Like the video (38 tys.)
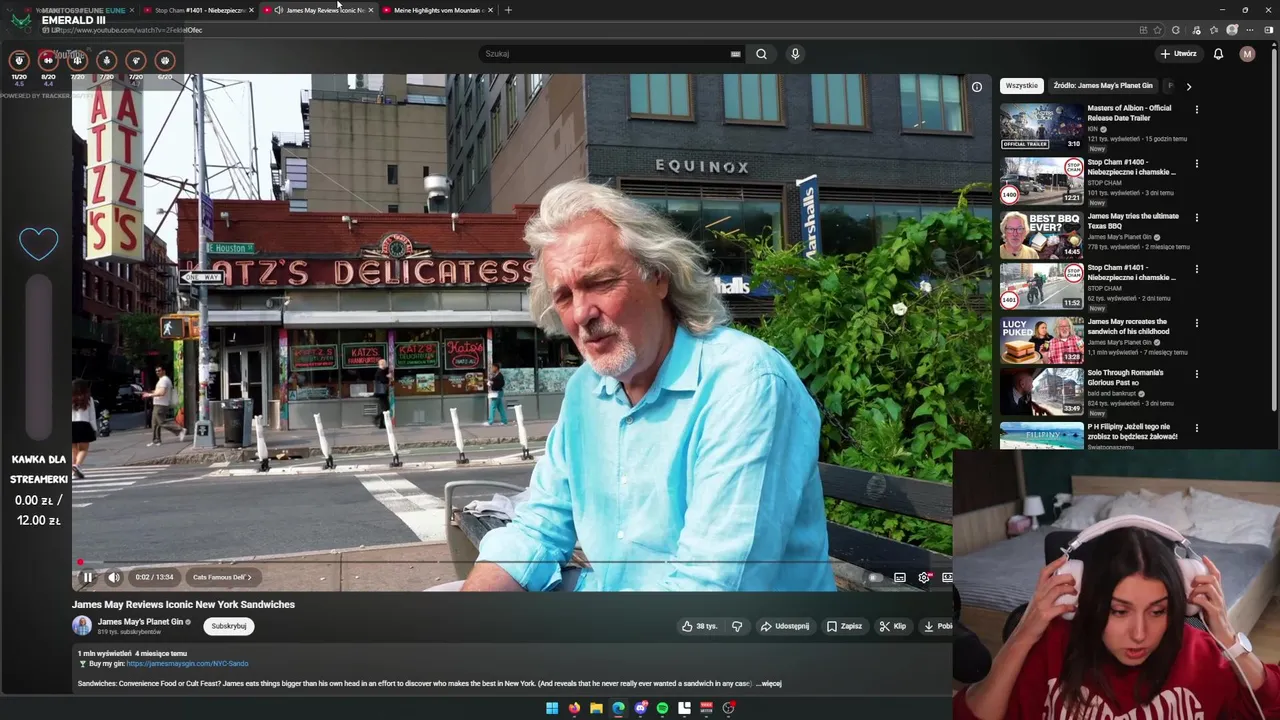 point(700,626)
